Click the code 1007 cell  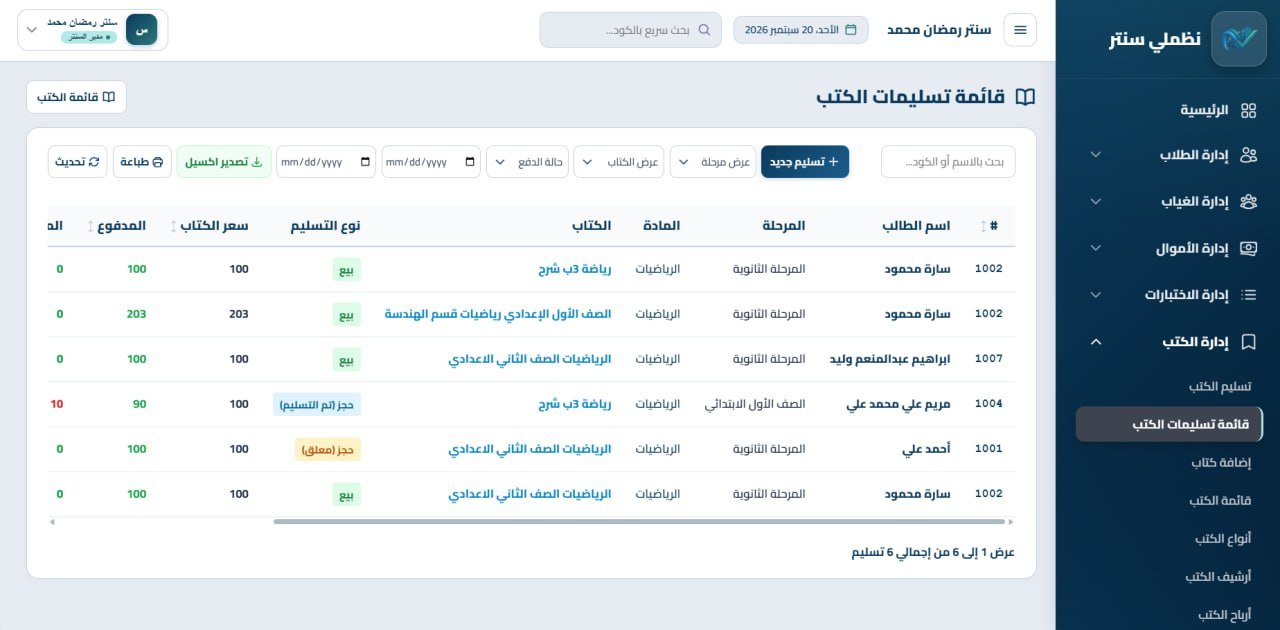point(988,359)
